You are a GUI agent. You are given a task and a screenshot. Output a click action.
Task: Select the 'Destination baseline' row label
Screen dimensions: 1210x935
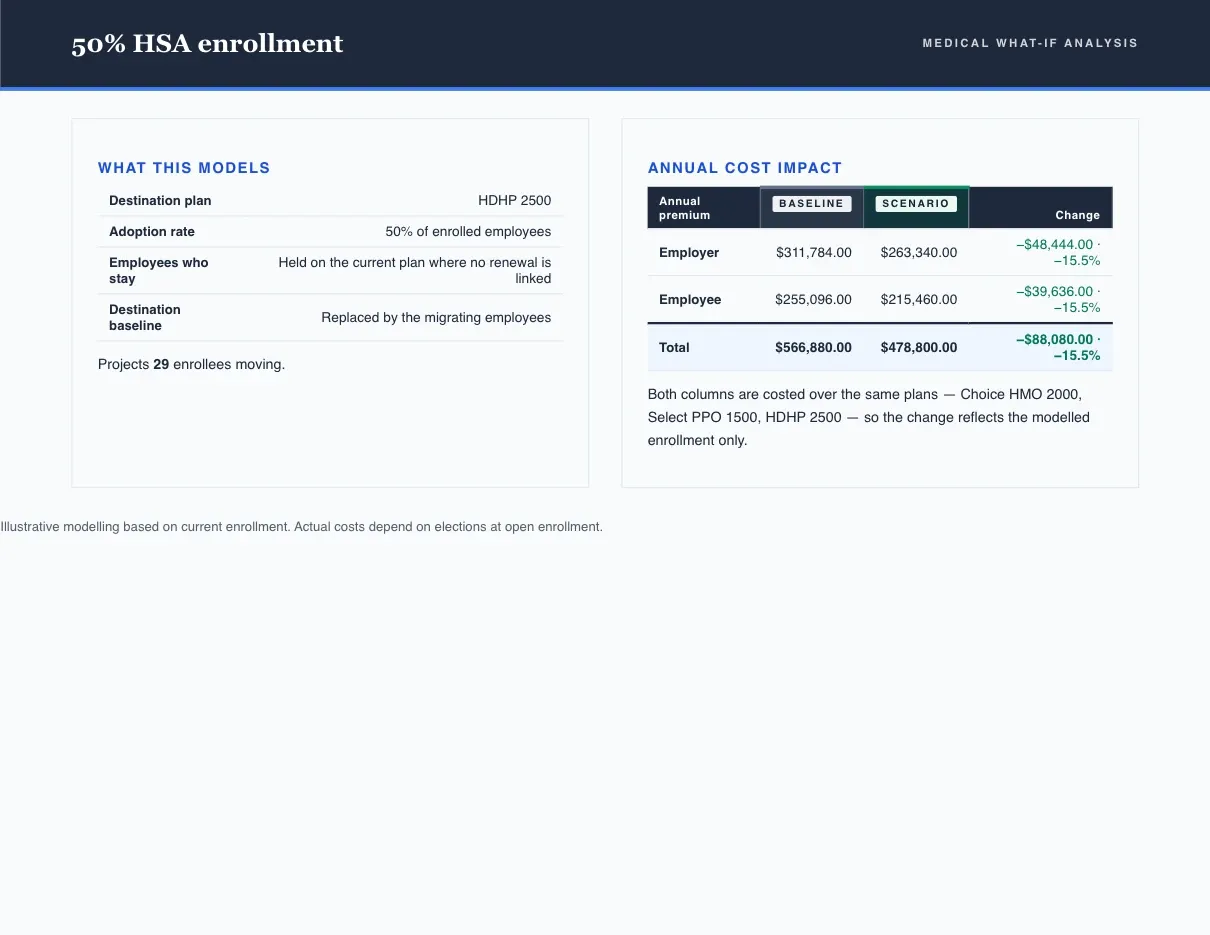coord(145,318)
